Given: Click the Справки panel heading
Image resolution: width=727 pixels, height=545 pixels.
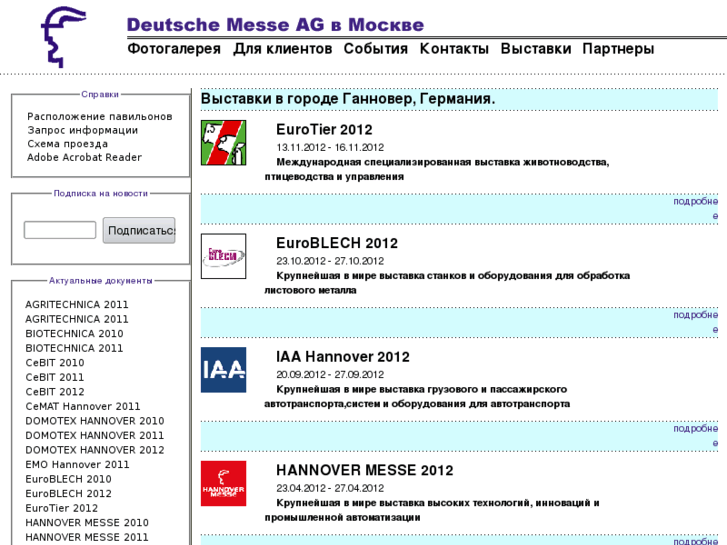Looking at the screenshot, I should pyautogui.click(x=100, y=94).
